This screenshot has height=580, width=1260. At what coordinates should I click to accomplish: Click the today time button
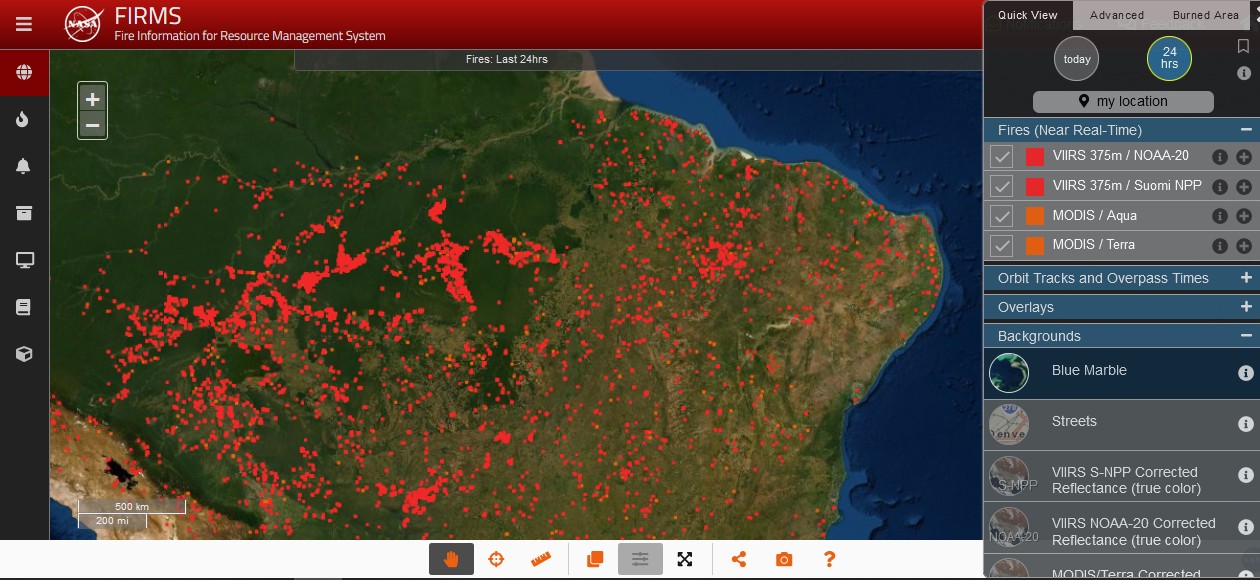pyautogui.click(x=1077, y=59)
